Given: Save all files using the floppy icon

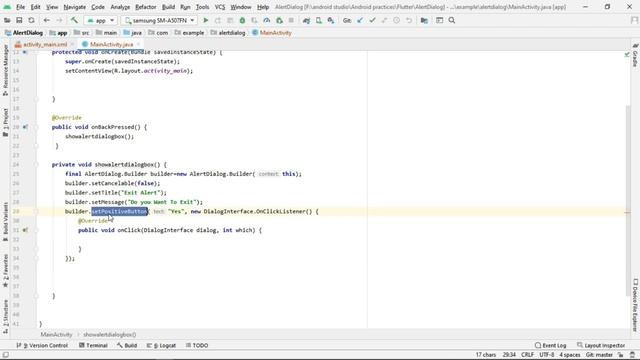Looking at the screenshot, I should [x=19, y=20].
